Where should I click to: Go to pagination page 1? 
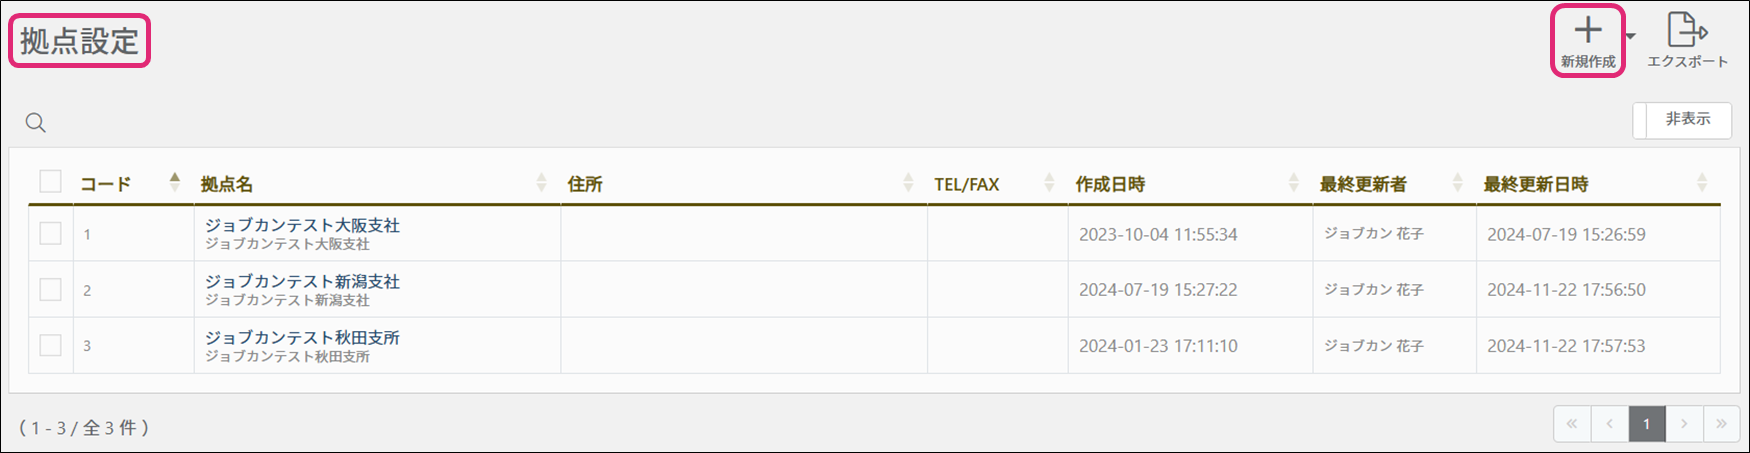[1647, 424]
